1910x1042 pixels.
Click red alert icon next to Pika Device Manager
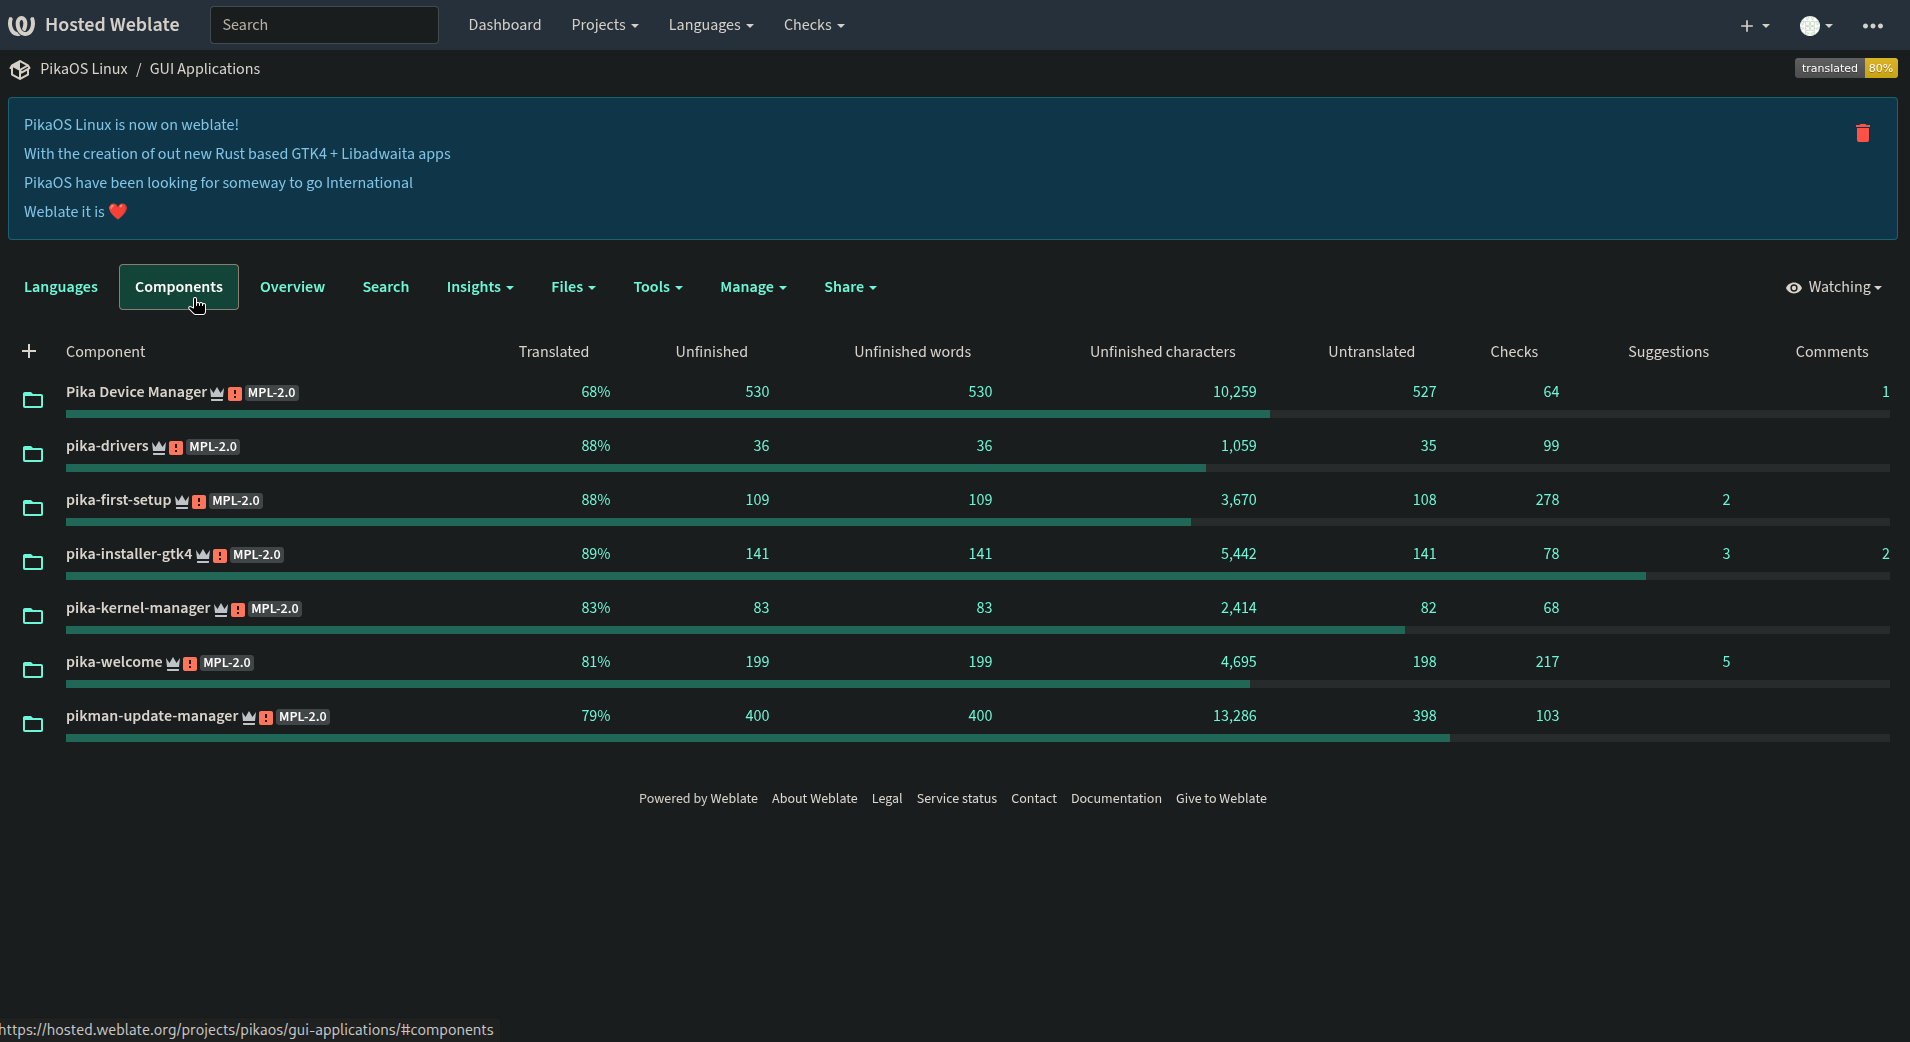tap(235, 393)
